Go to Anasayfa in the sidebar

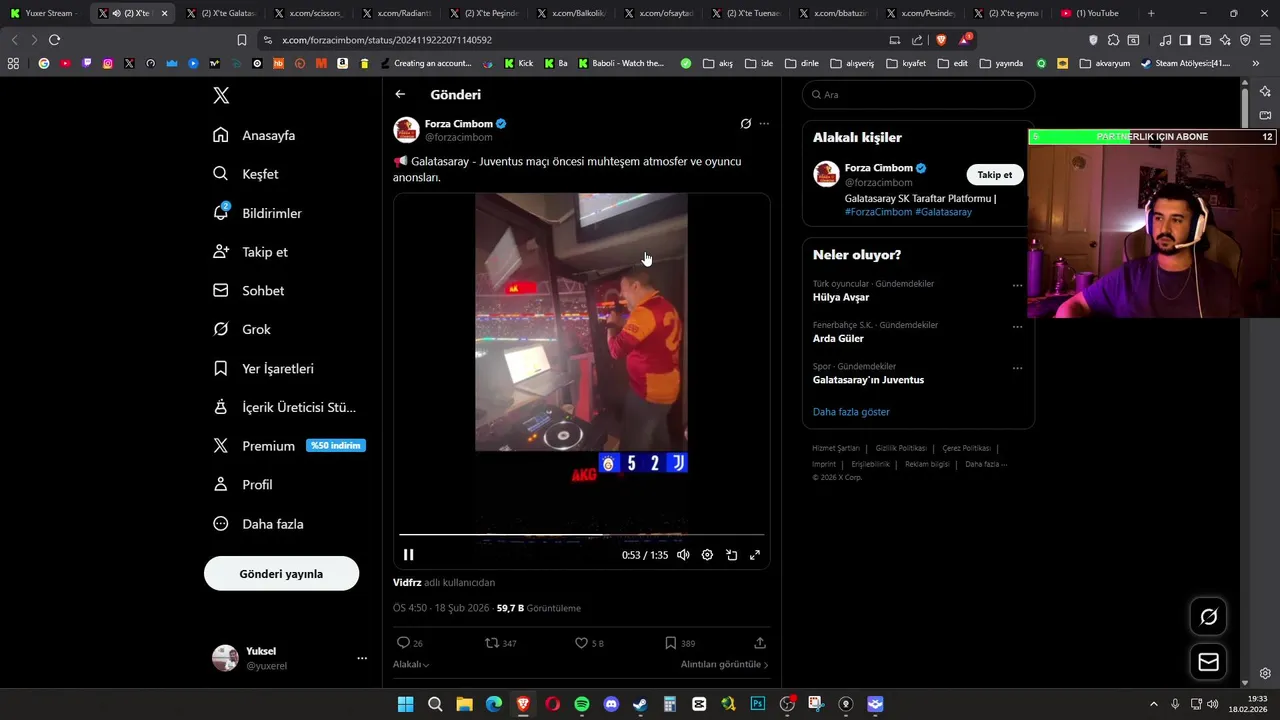pyautogui.click(x=254, y=135)
